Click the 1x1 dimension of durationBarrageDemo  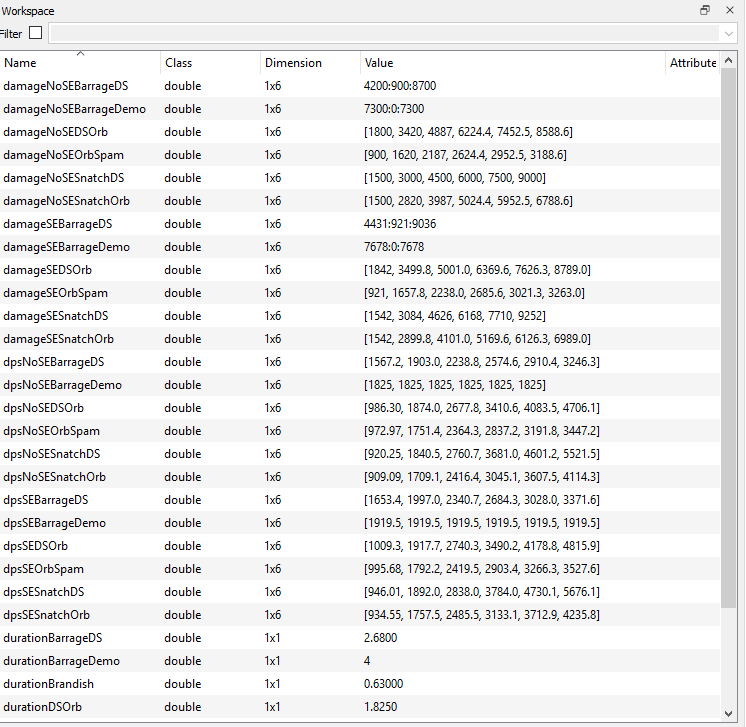click(x=273, y=661)
